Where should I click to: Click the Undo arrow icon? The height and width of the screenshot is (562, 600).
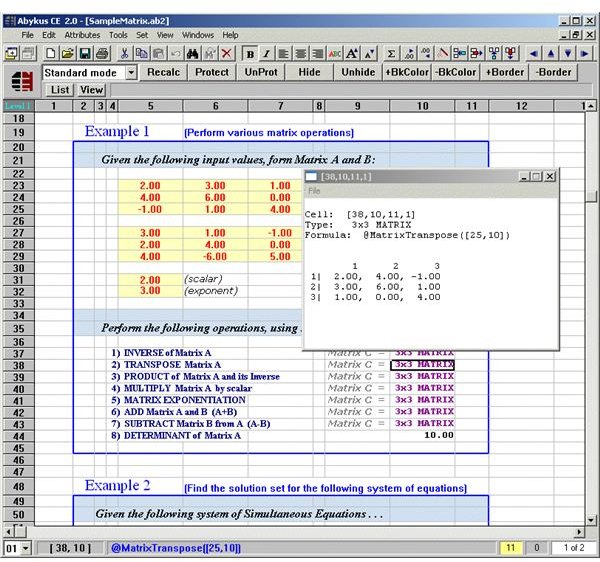pos(176,54)
